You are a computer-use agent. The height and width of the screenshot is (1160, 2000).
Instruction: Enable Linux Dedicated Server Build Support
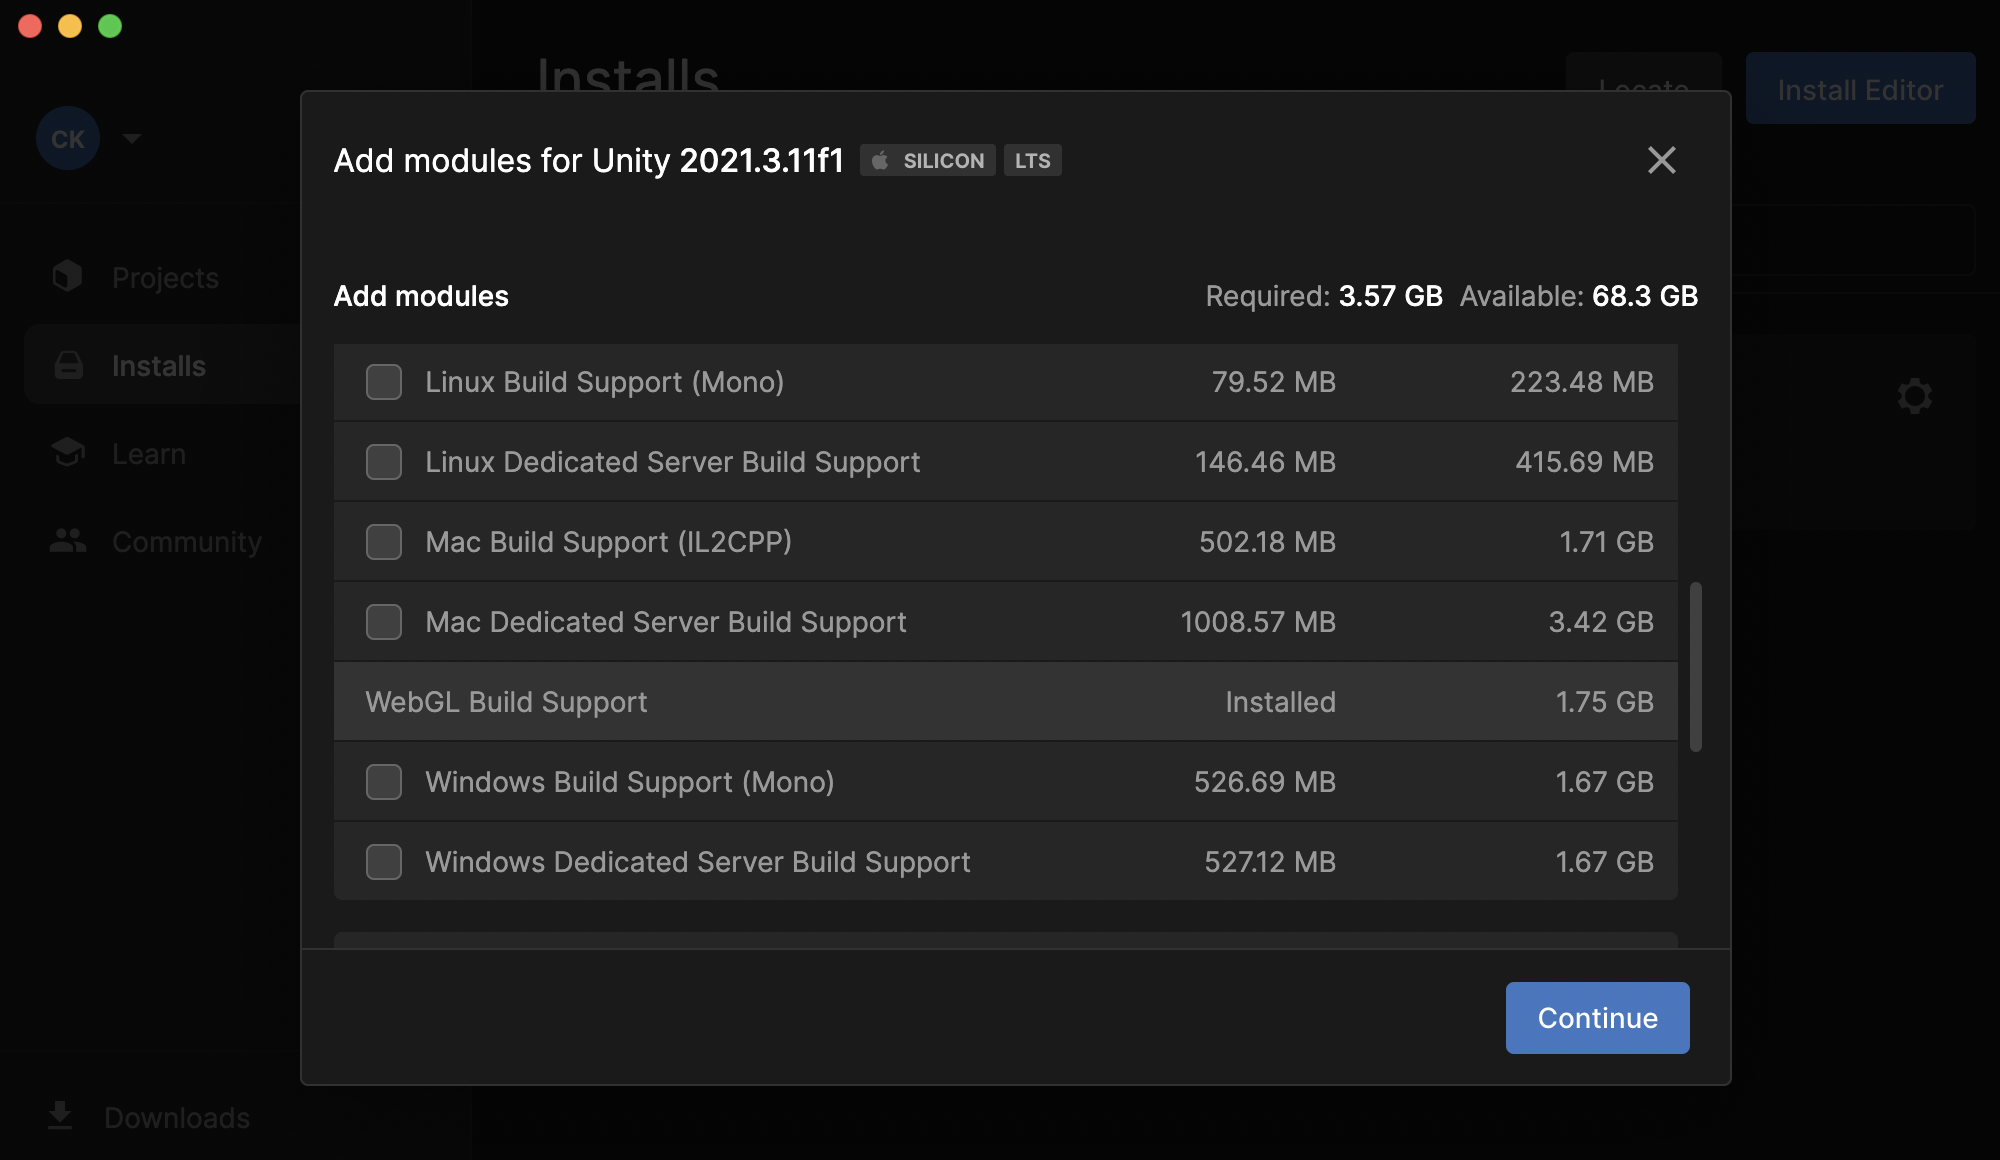[384, 462]
